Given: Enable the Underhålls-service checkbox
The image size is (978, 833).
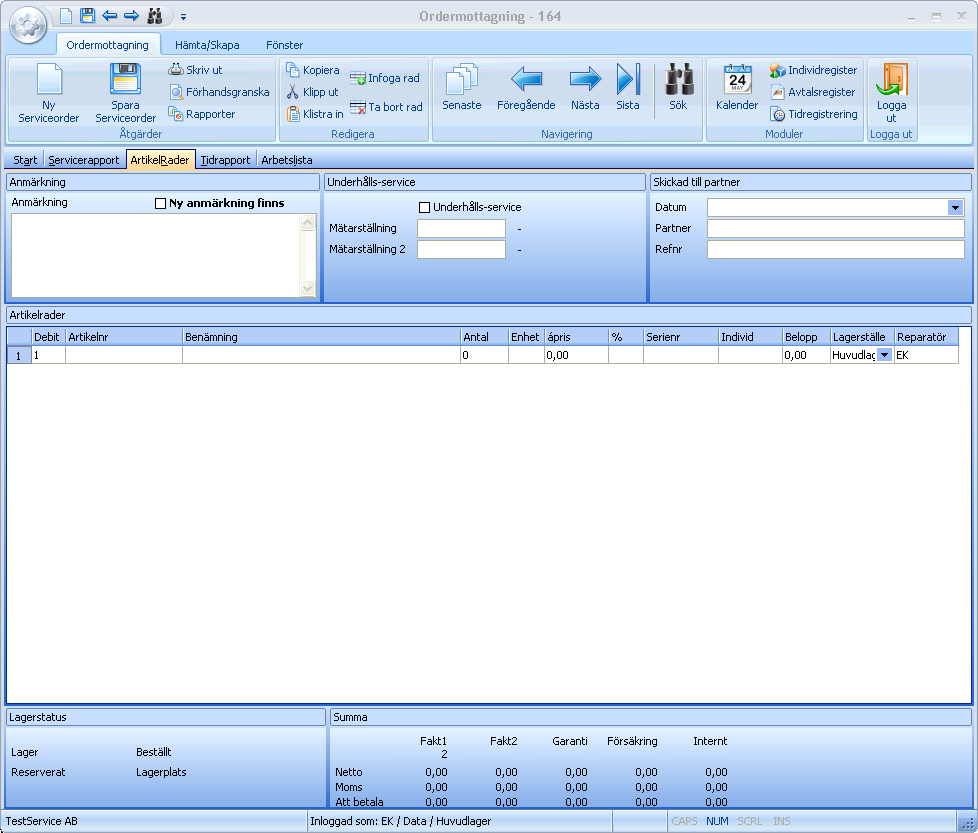Looking at the screenshot, I should coord(425,207).
